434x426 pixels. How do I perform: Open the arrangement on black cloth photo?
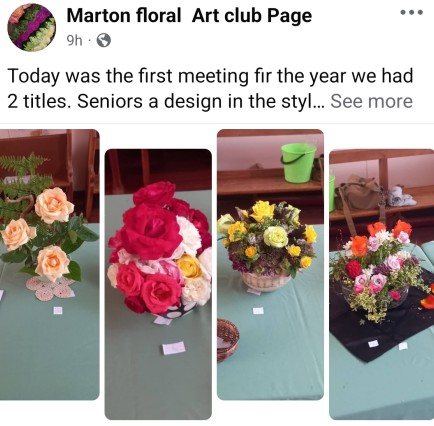pos(382,284)
